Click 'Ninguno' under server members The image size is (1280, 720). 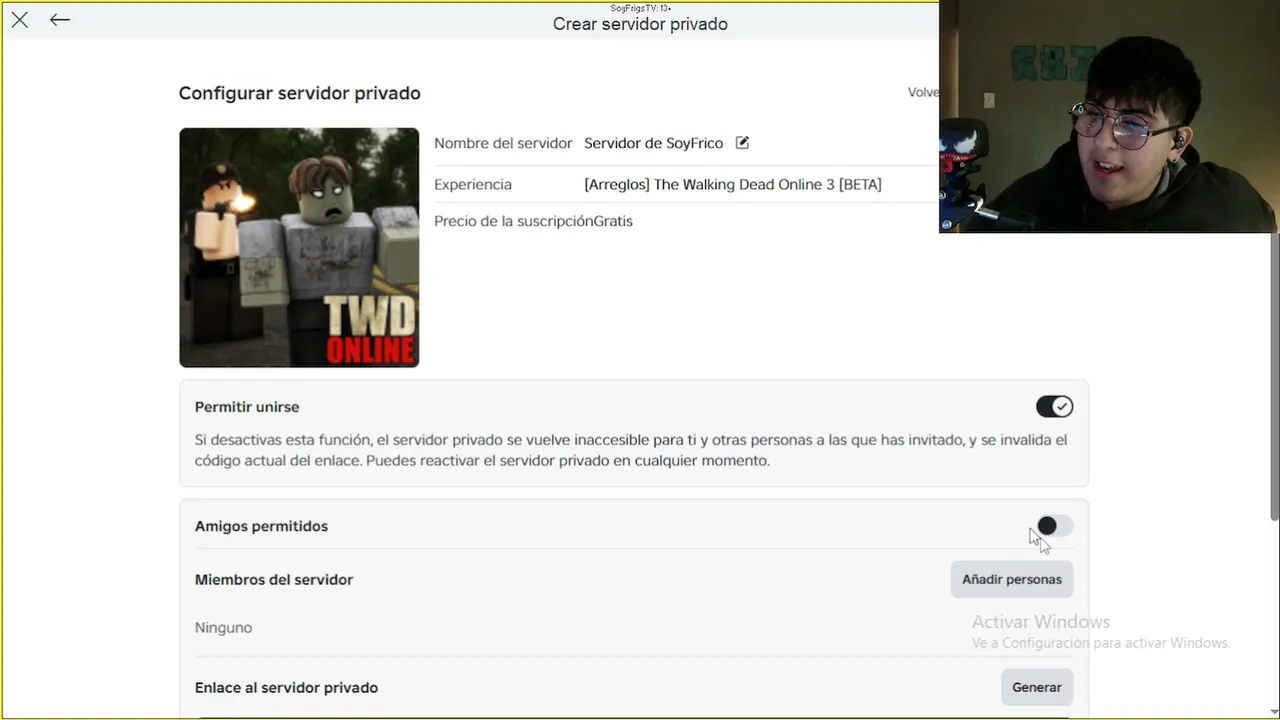[223, 627]
